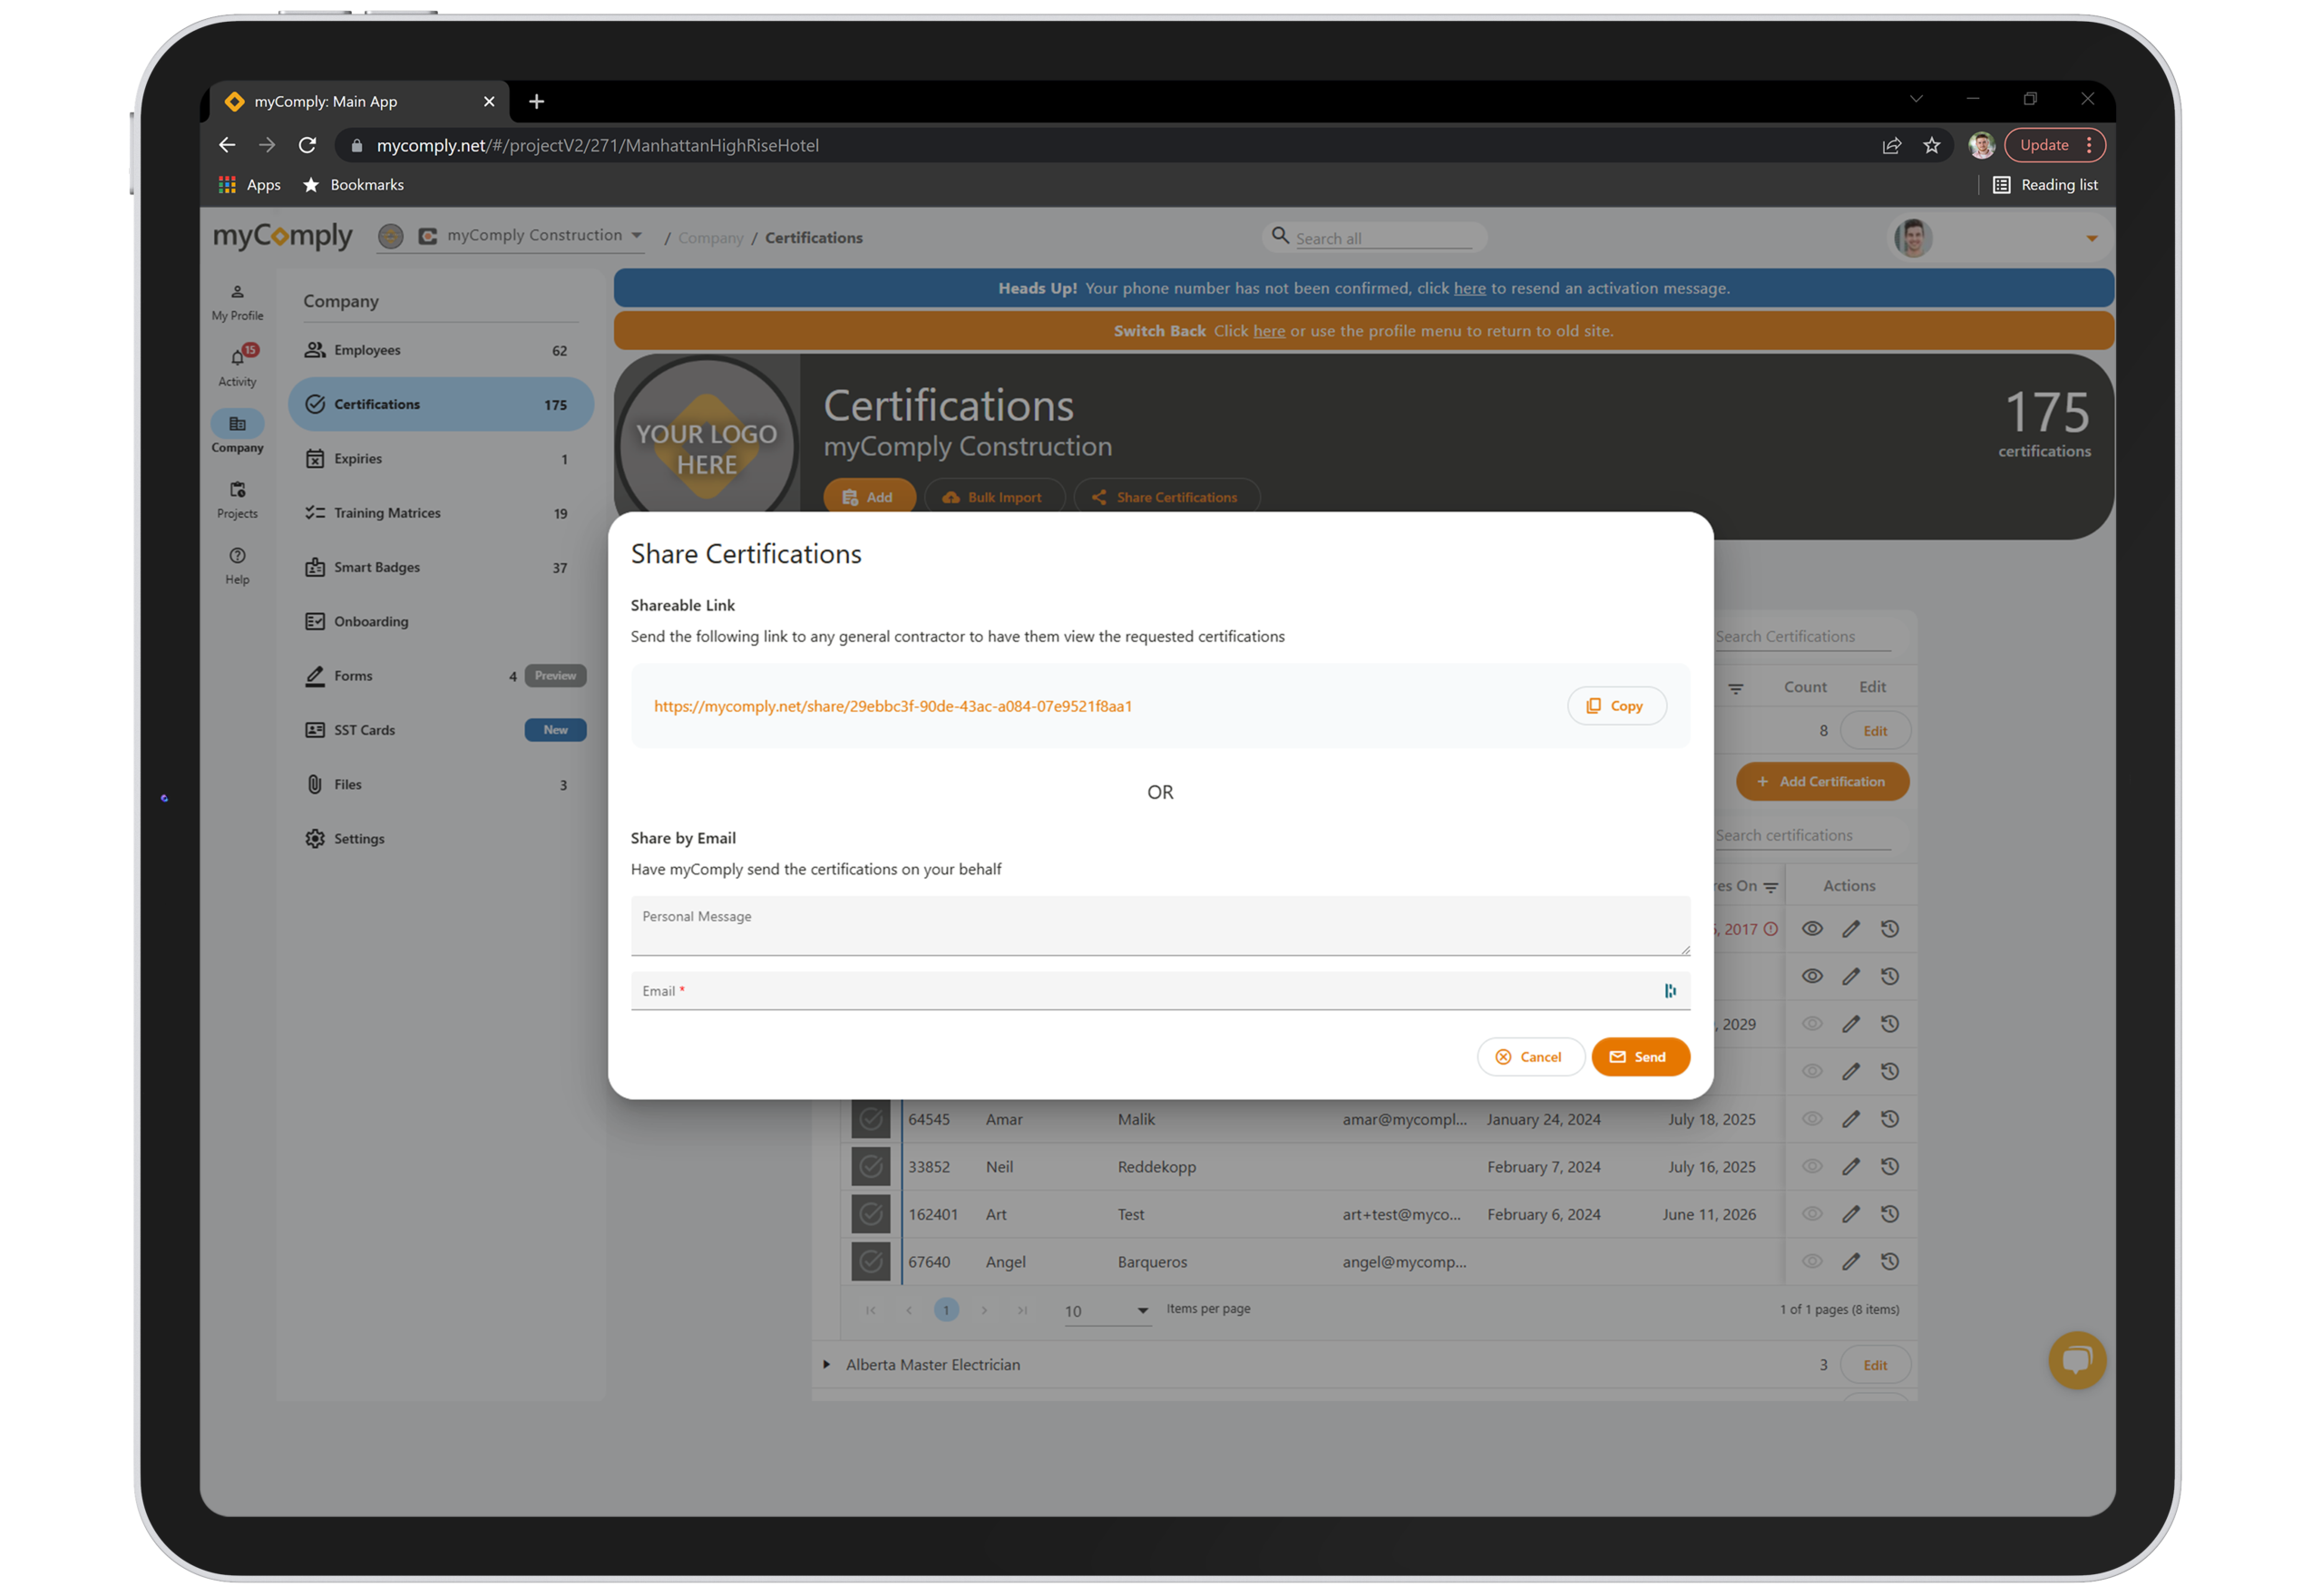Open new browser tab
2322x1596 pixels.
[x=536, y=101]
